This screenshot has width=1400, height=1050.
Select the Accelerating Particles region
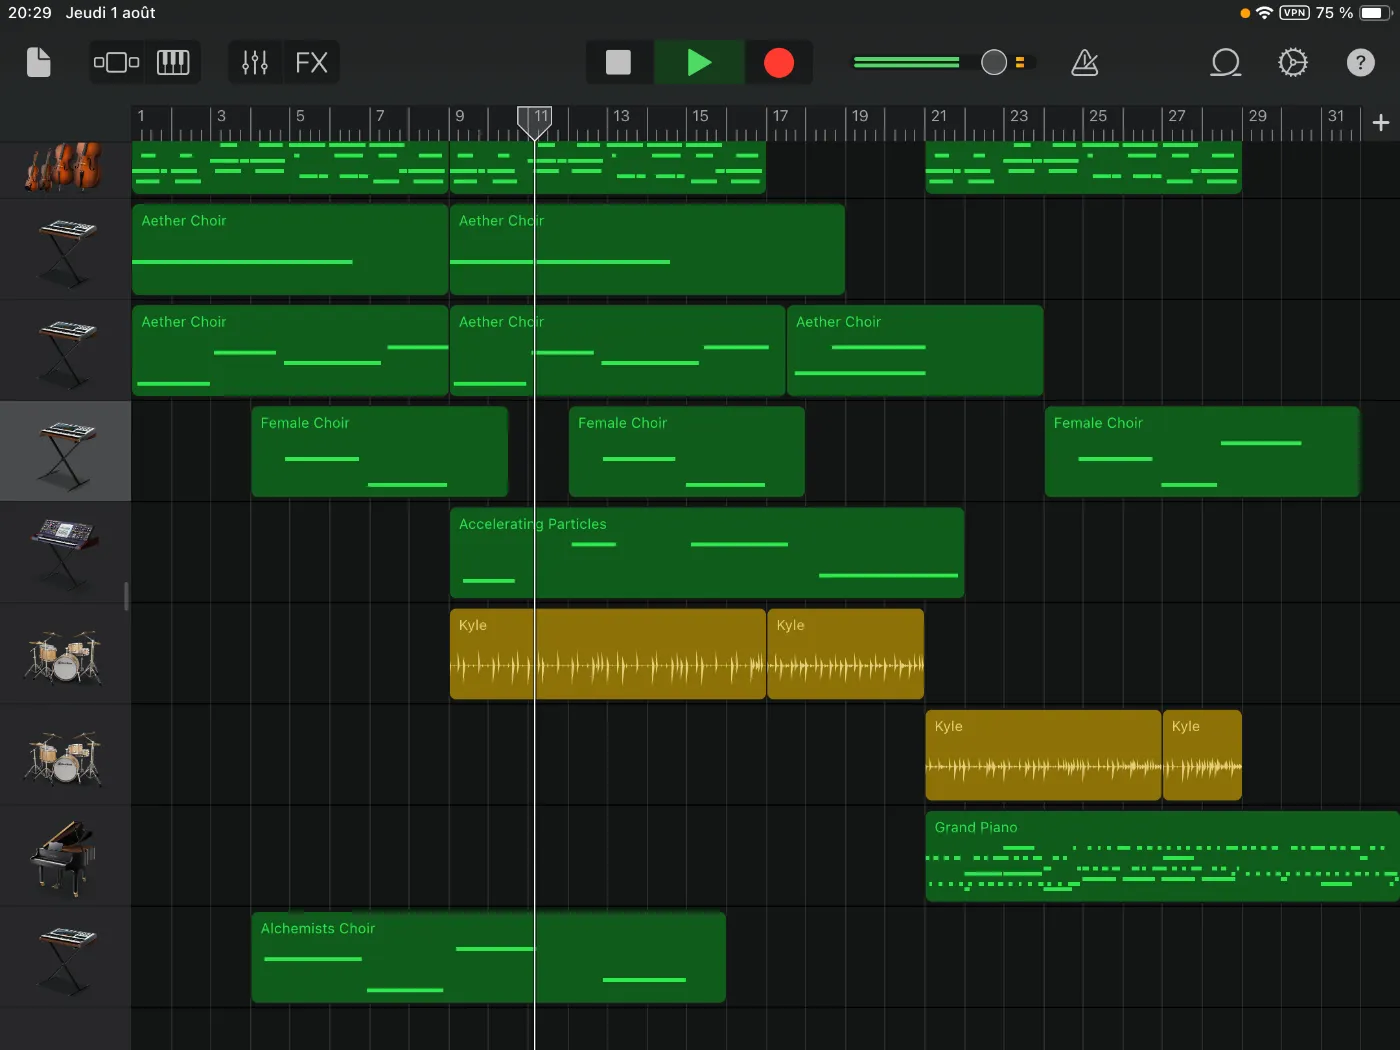coord(706,553)
